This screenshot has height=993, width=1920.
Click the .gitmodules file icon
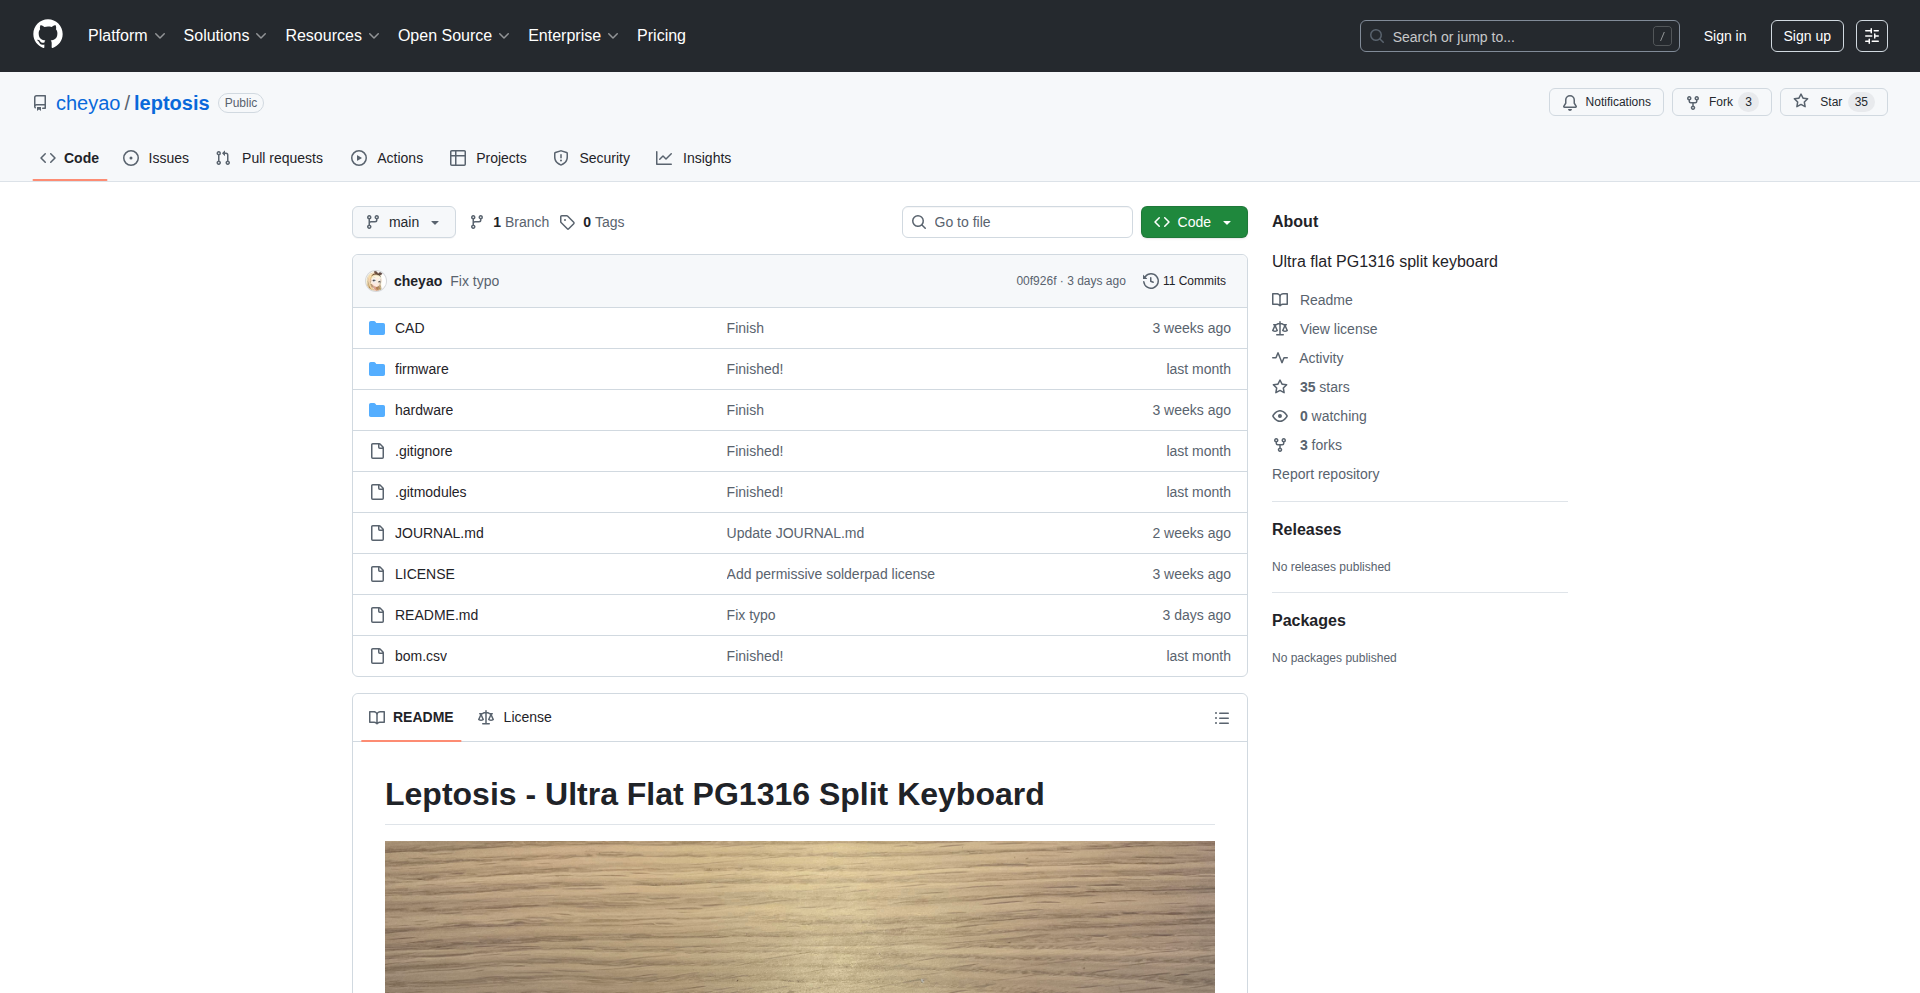(377, 492)
